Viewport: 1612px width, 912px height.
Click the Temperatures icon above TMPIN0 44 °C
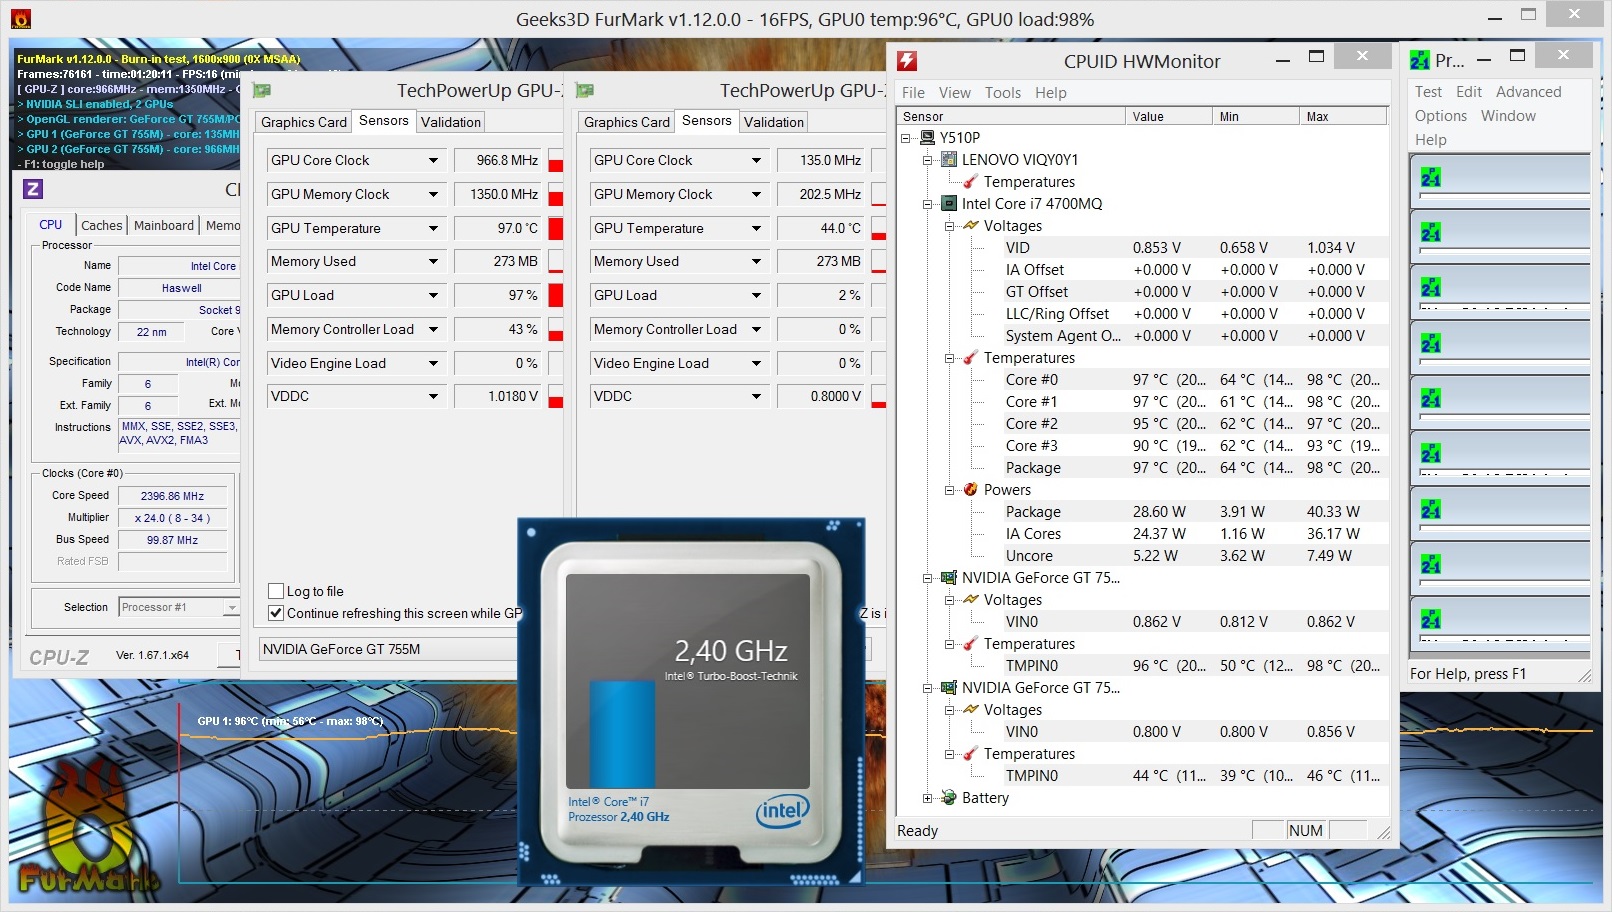tap(970, 754)
